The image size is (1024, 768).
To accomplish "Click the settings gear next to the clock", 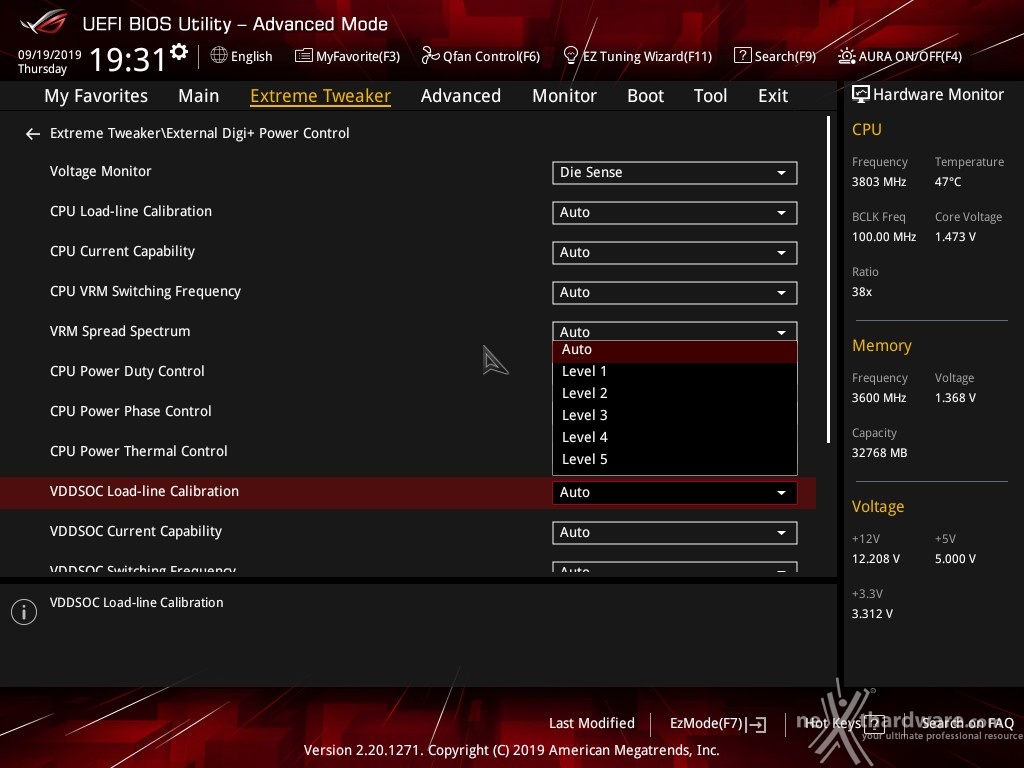I will pos(179,52).
